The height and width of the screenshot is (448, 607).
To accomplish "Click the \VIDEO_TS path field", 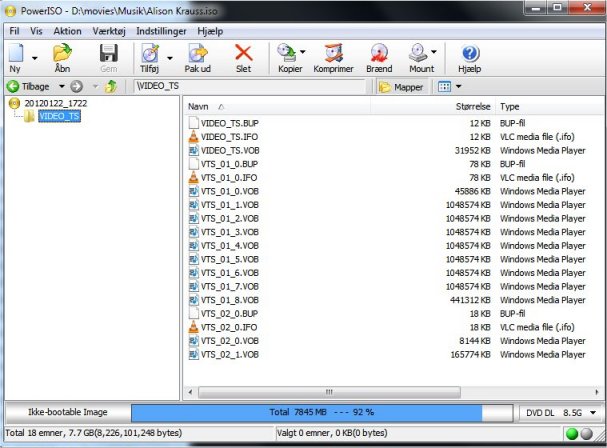I will (249, 86).
